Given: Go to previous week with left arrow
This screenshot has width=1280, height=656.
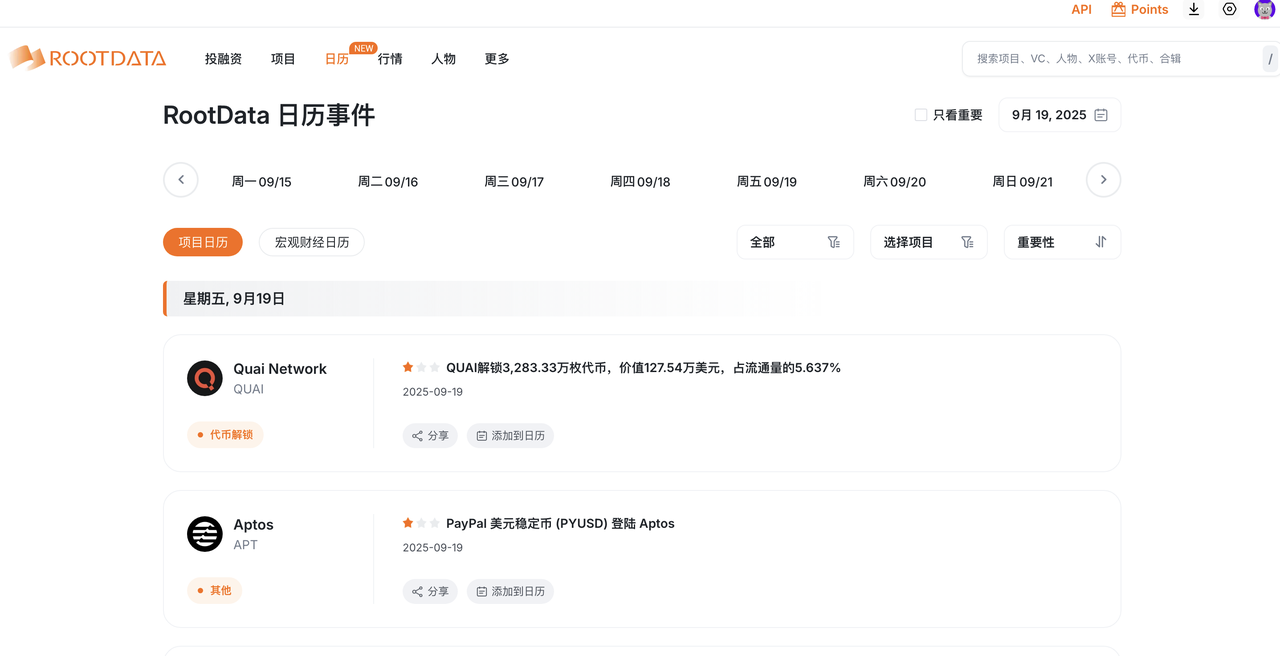Looking at the screenshot, I should [181, 180].
